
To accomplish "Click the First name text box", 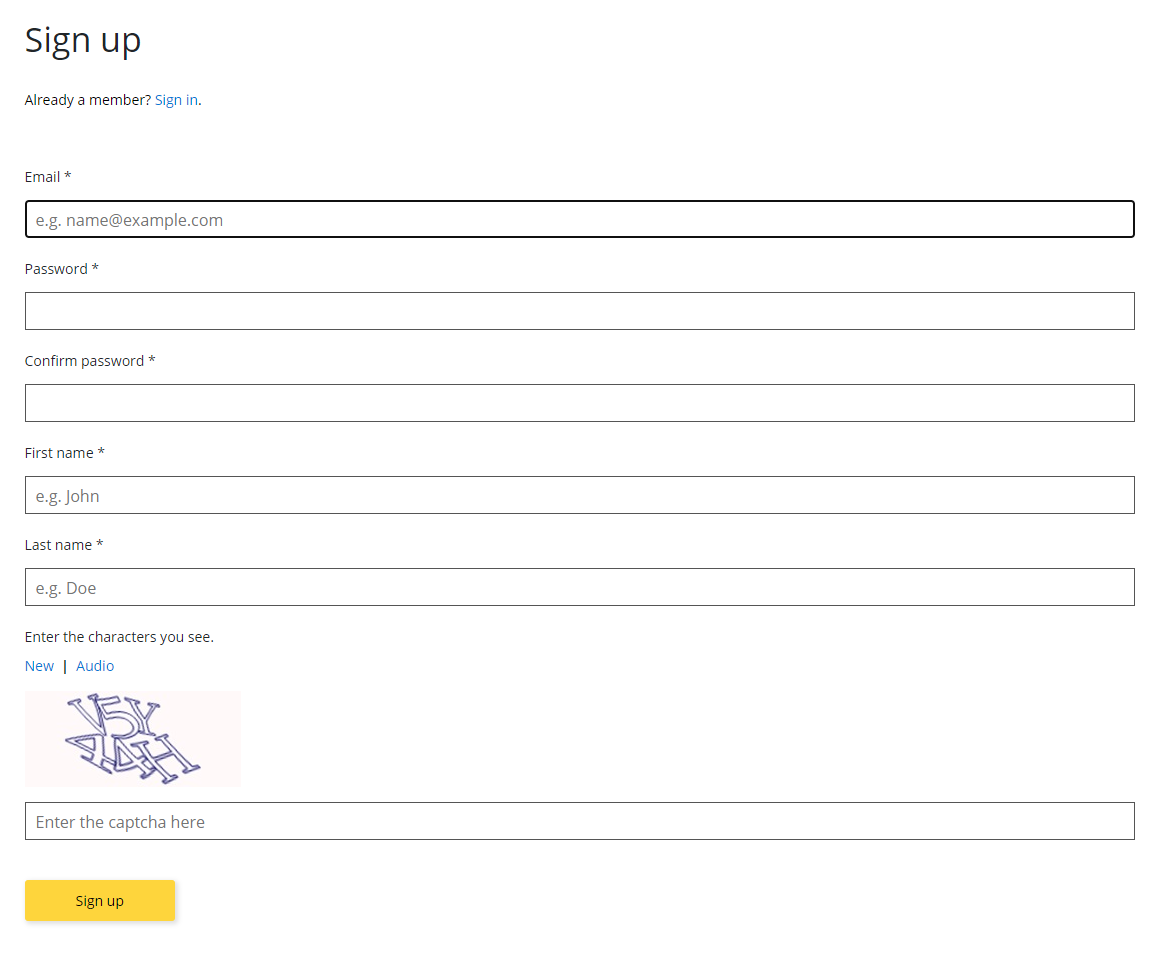I will click(x=579, y=495).
